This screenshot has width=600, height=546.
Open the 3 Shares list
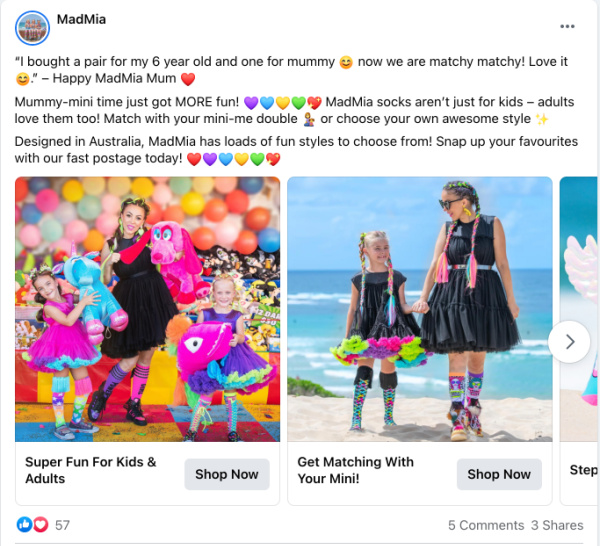pos(557,525)
